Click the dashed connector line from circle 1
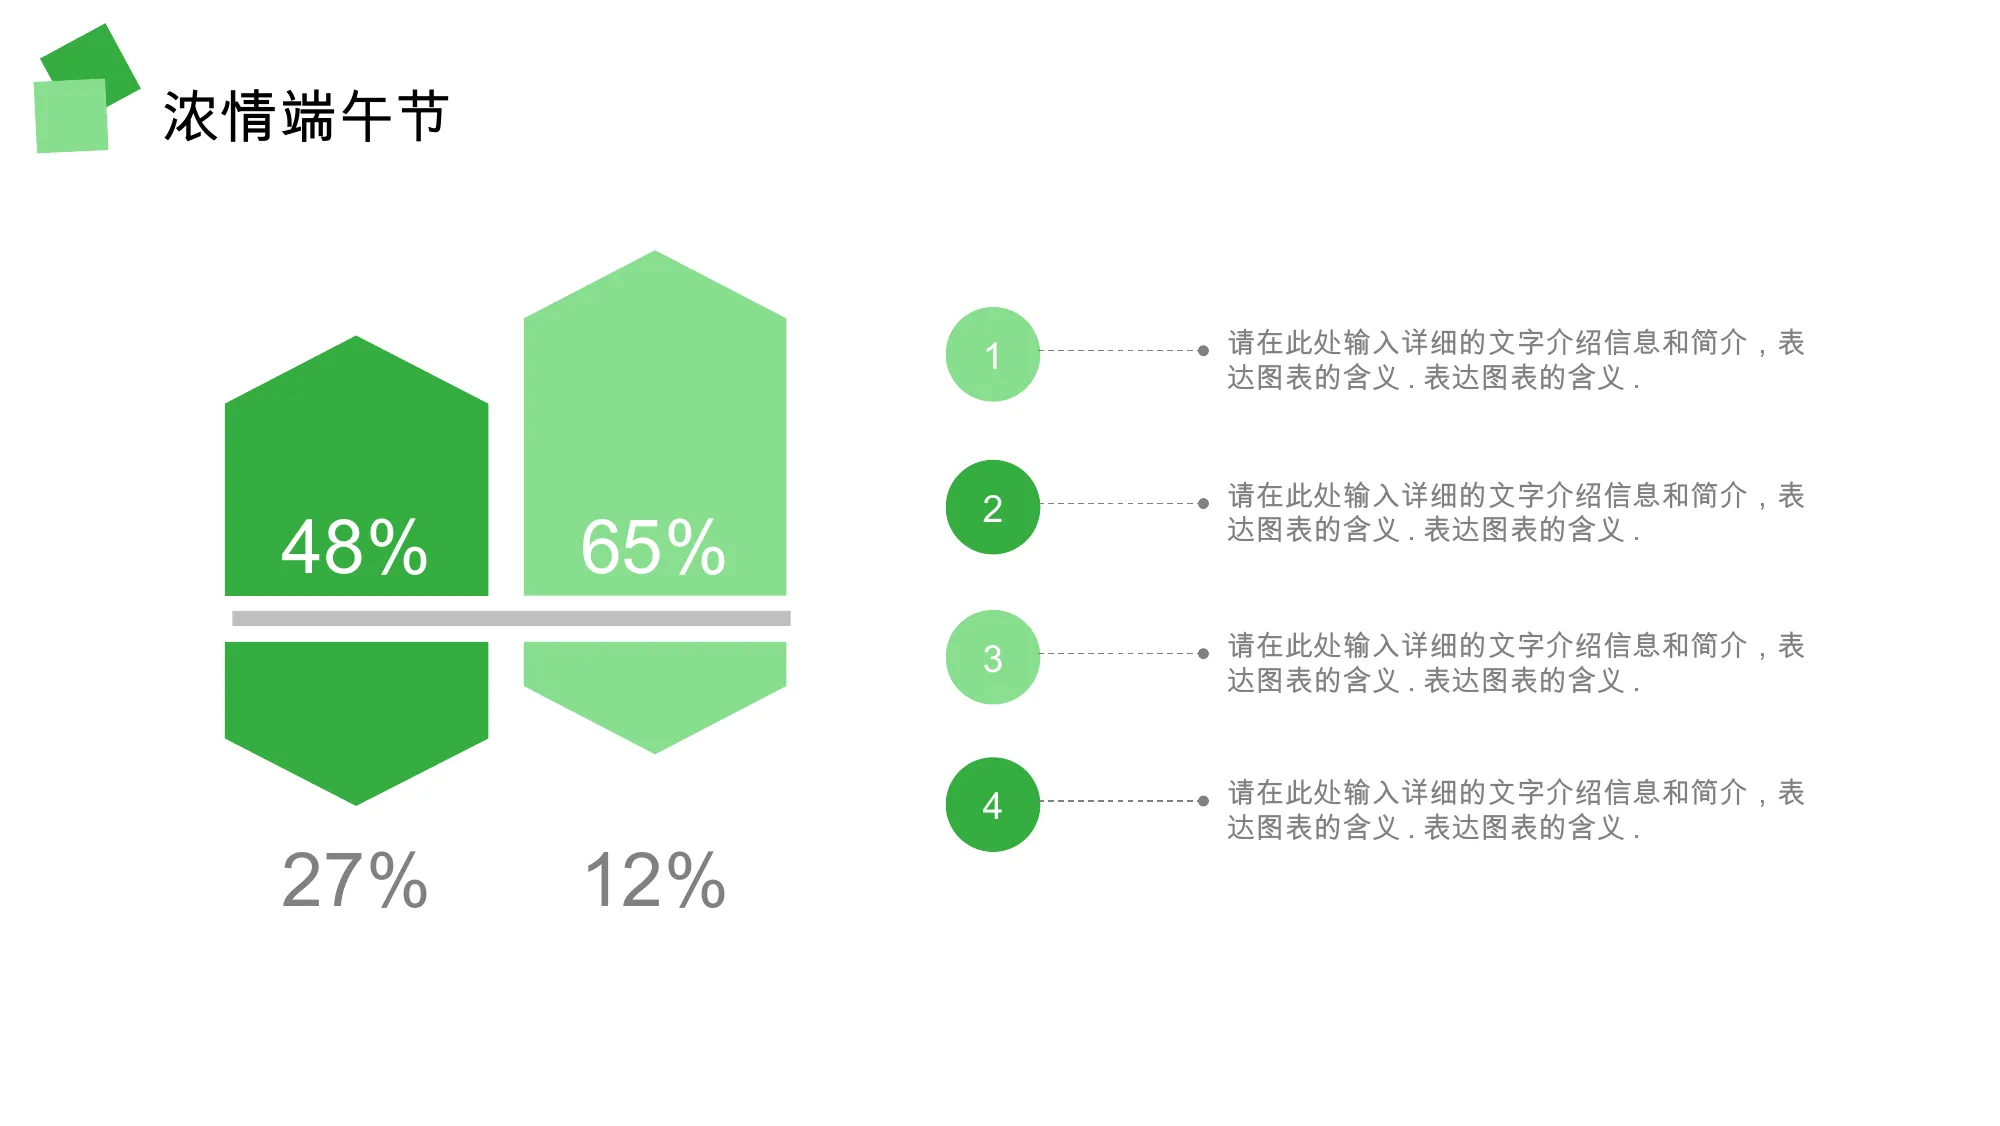The width and height of the screenshot is (2000, 1126). [1124, 350]
